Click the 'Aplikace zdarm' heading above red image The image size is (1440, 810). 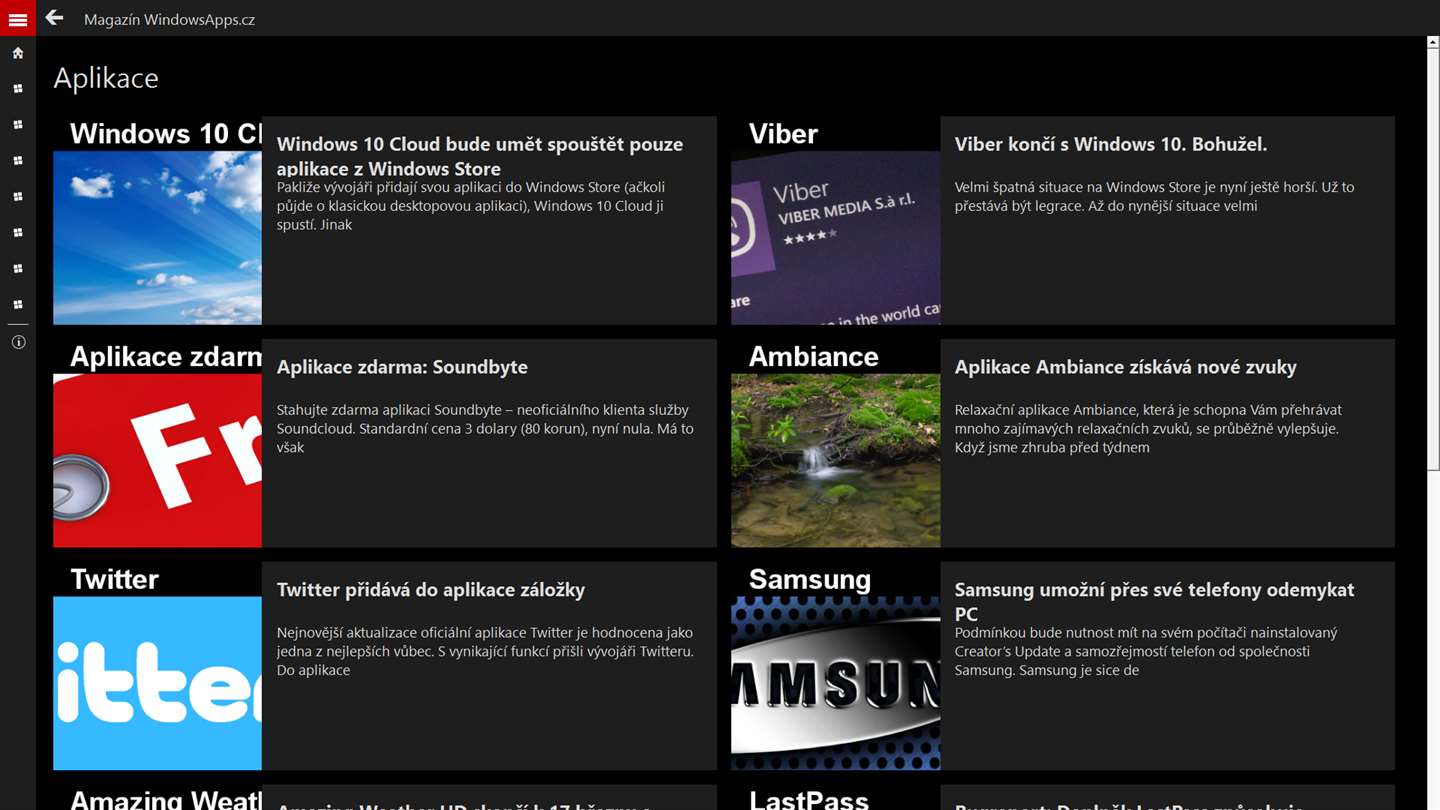click(166, 357)
